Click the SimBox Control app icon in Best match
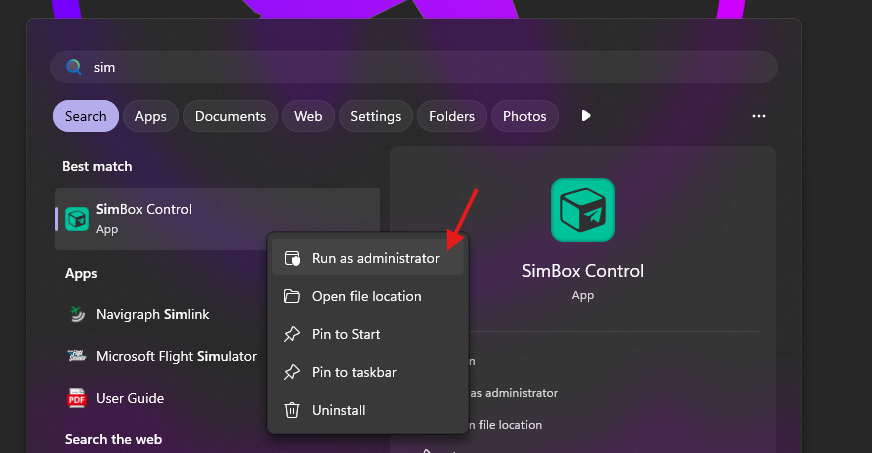 [x=77, y=219]
